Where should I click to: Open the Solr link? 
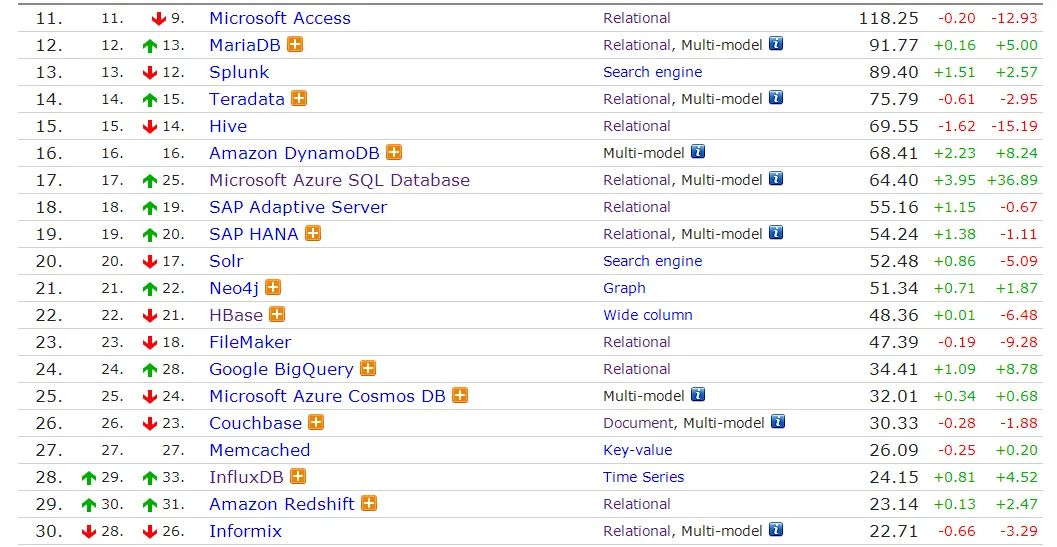pos(226,261)
